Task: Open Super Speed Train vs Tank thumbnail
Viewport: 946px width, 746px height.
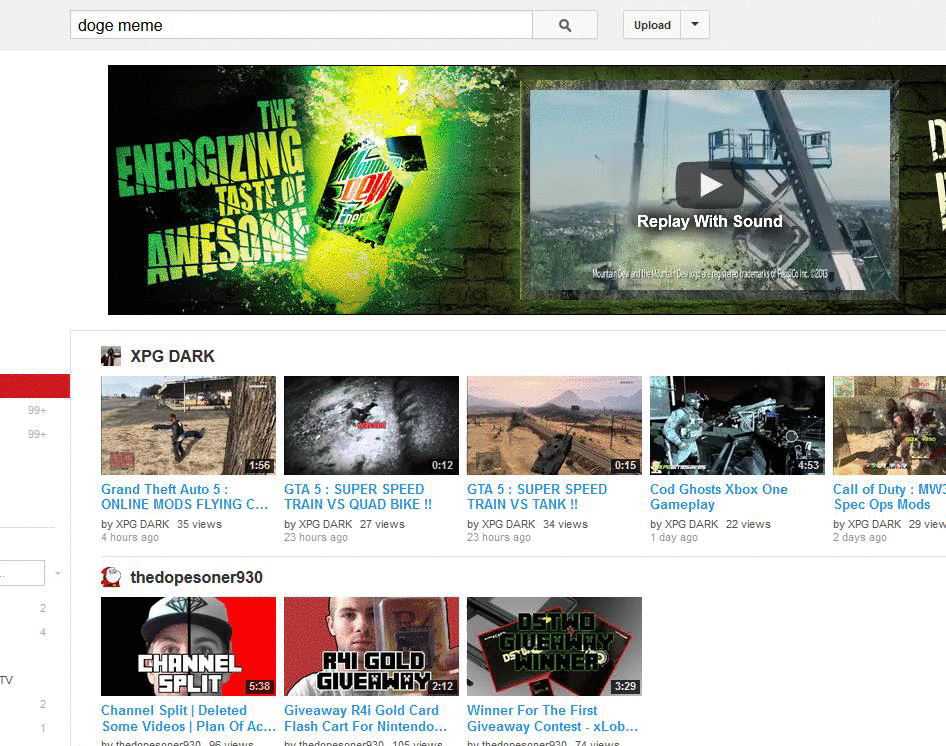Action: (x=554, y=425)
